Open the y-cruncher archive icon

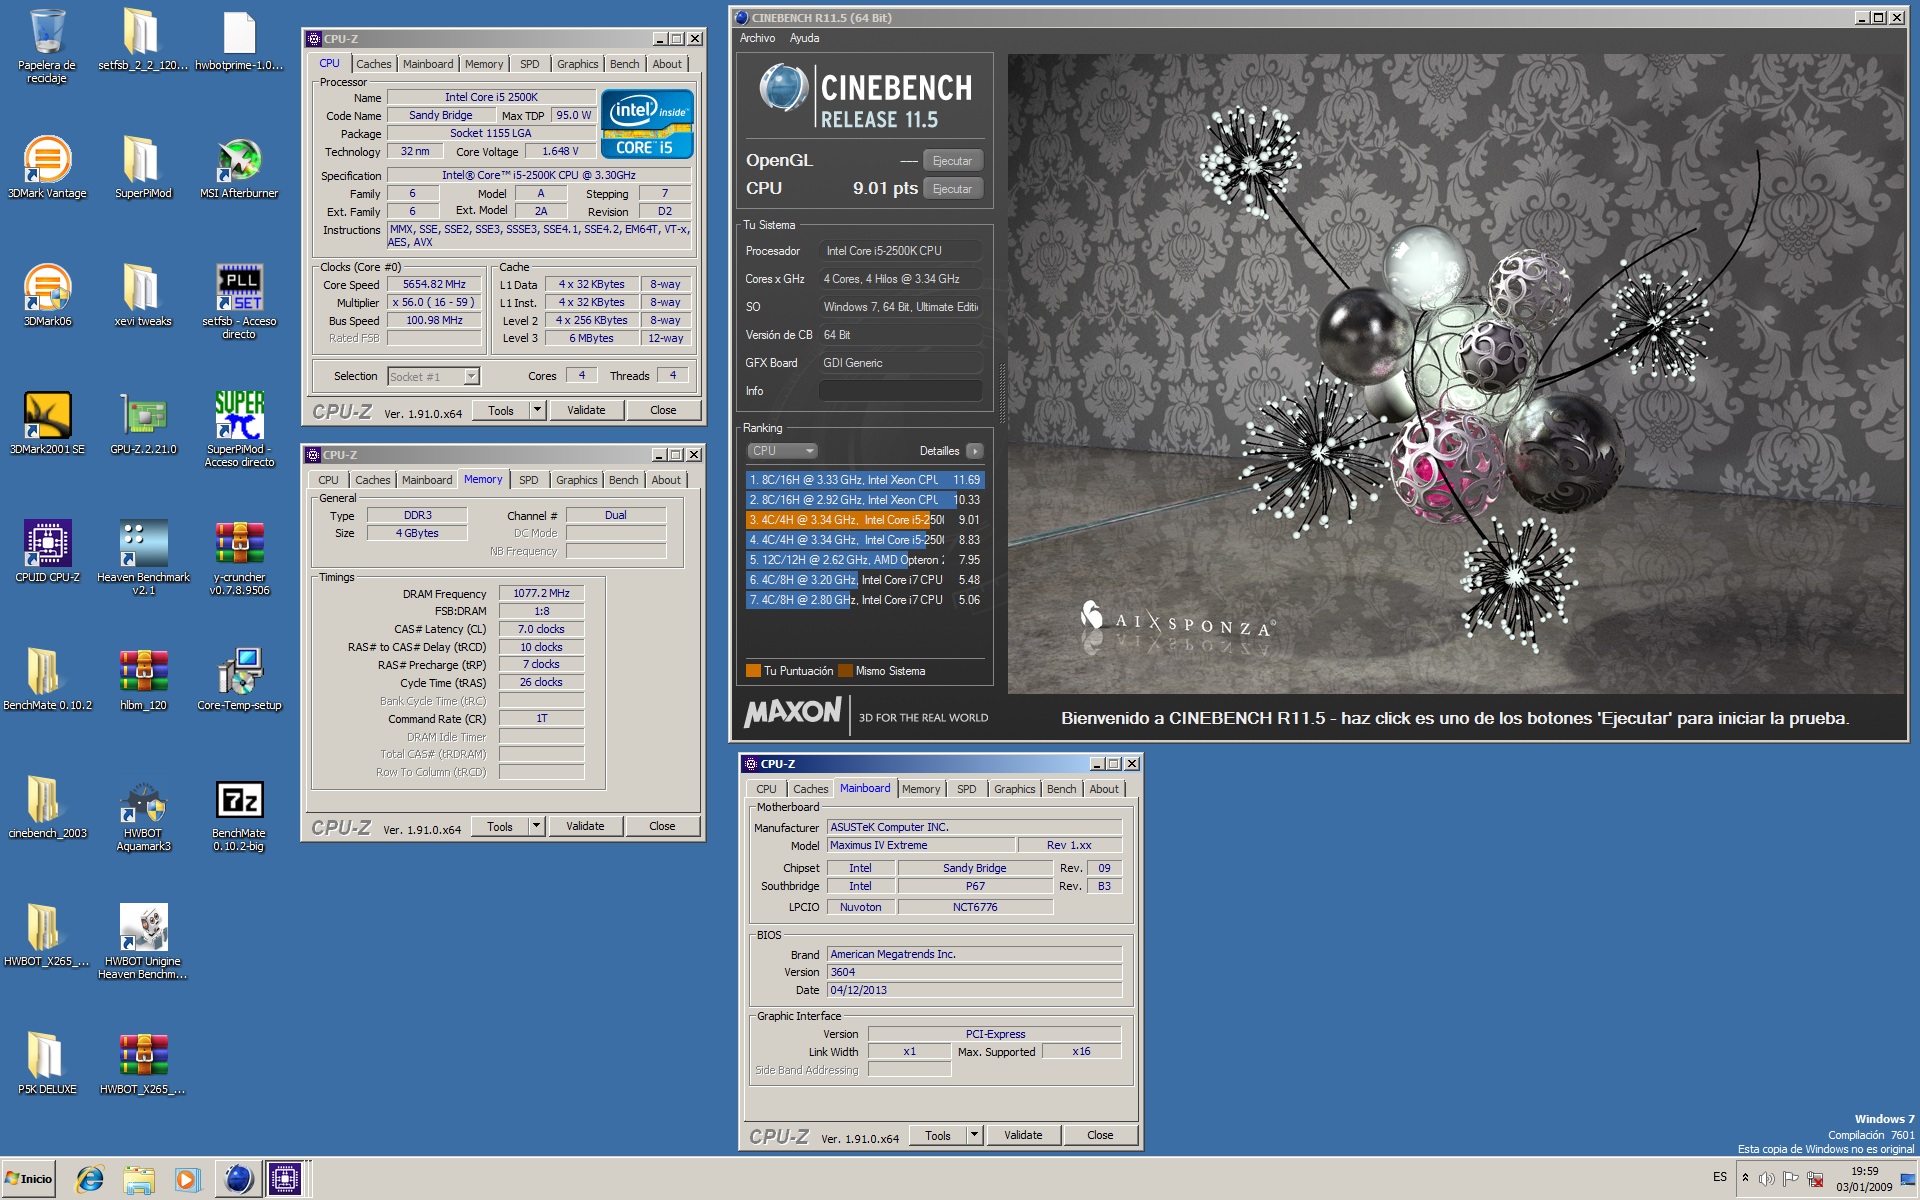[x=239, y=557]
